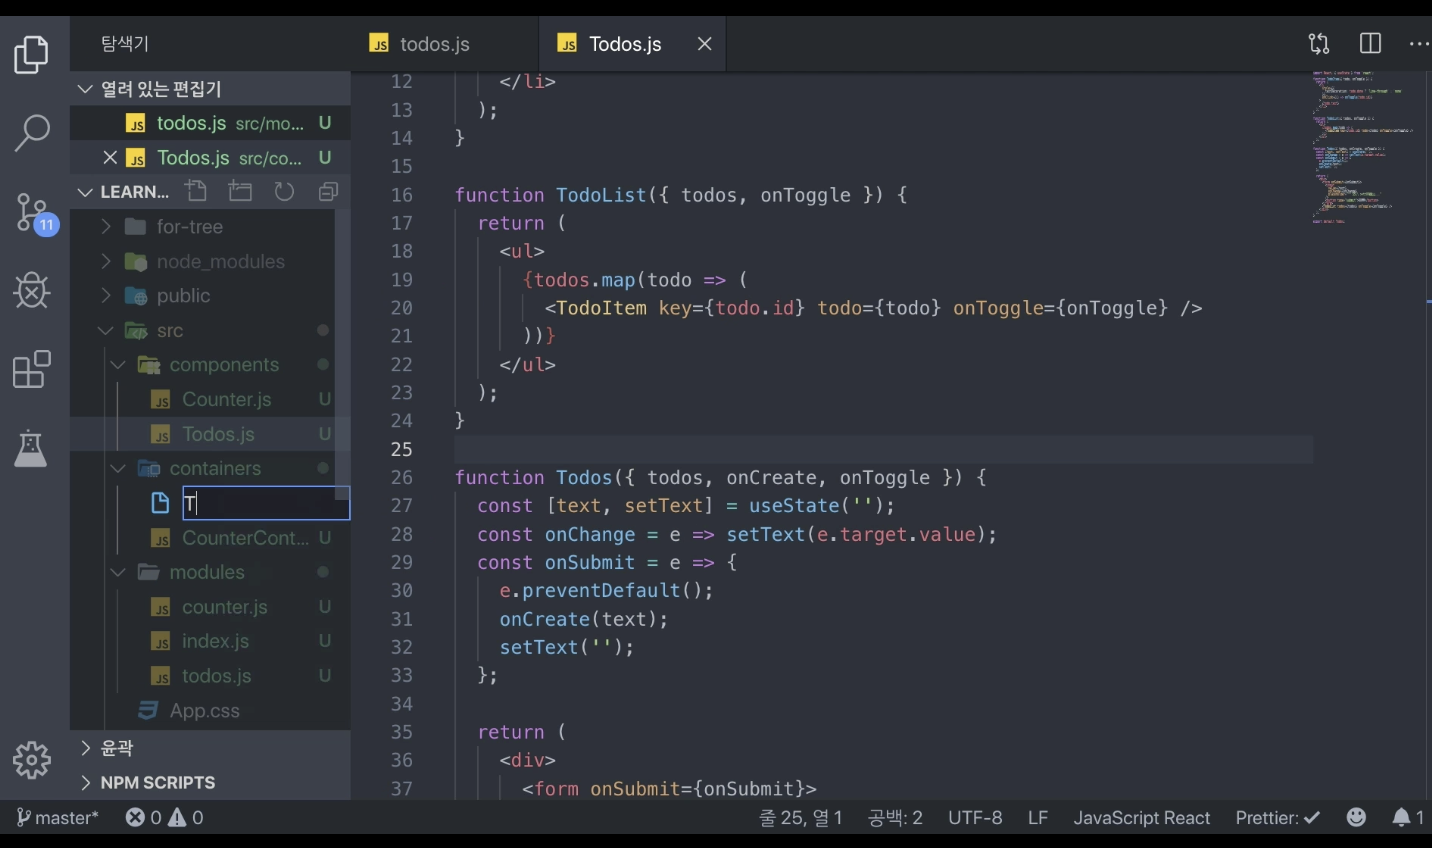Open the Extensions view in activity bar
The width and height of the screenshot is (1432, 848).
tap(32, 370)
